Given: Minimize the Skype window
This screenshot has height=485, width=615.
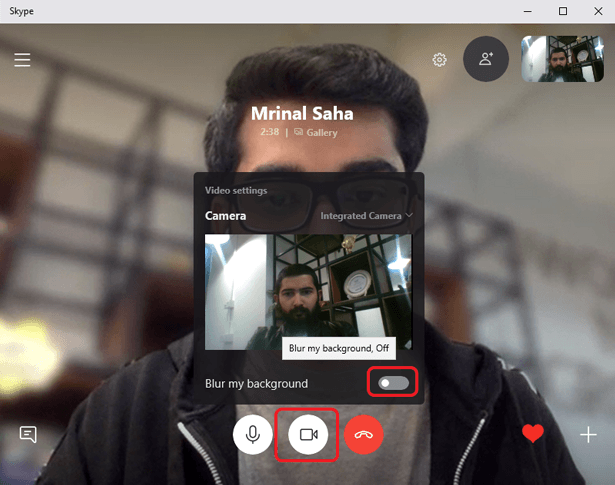Looking at the screenshot, I should tap(528, 11).
